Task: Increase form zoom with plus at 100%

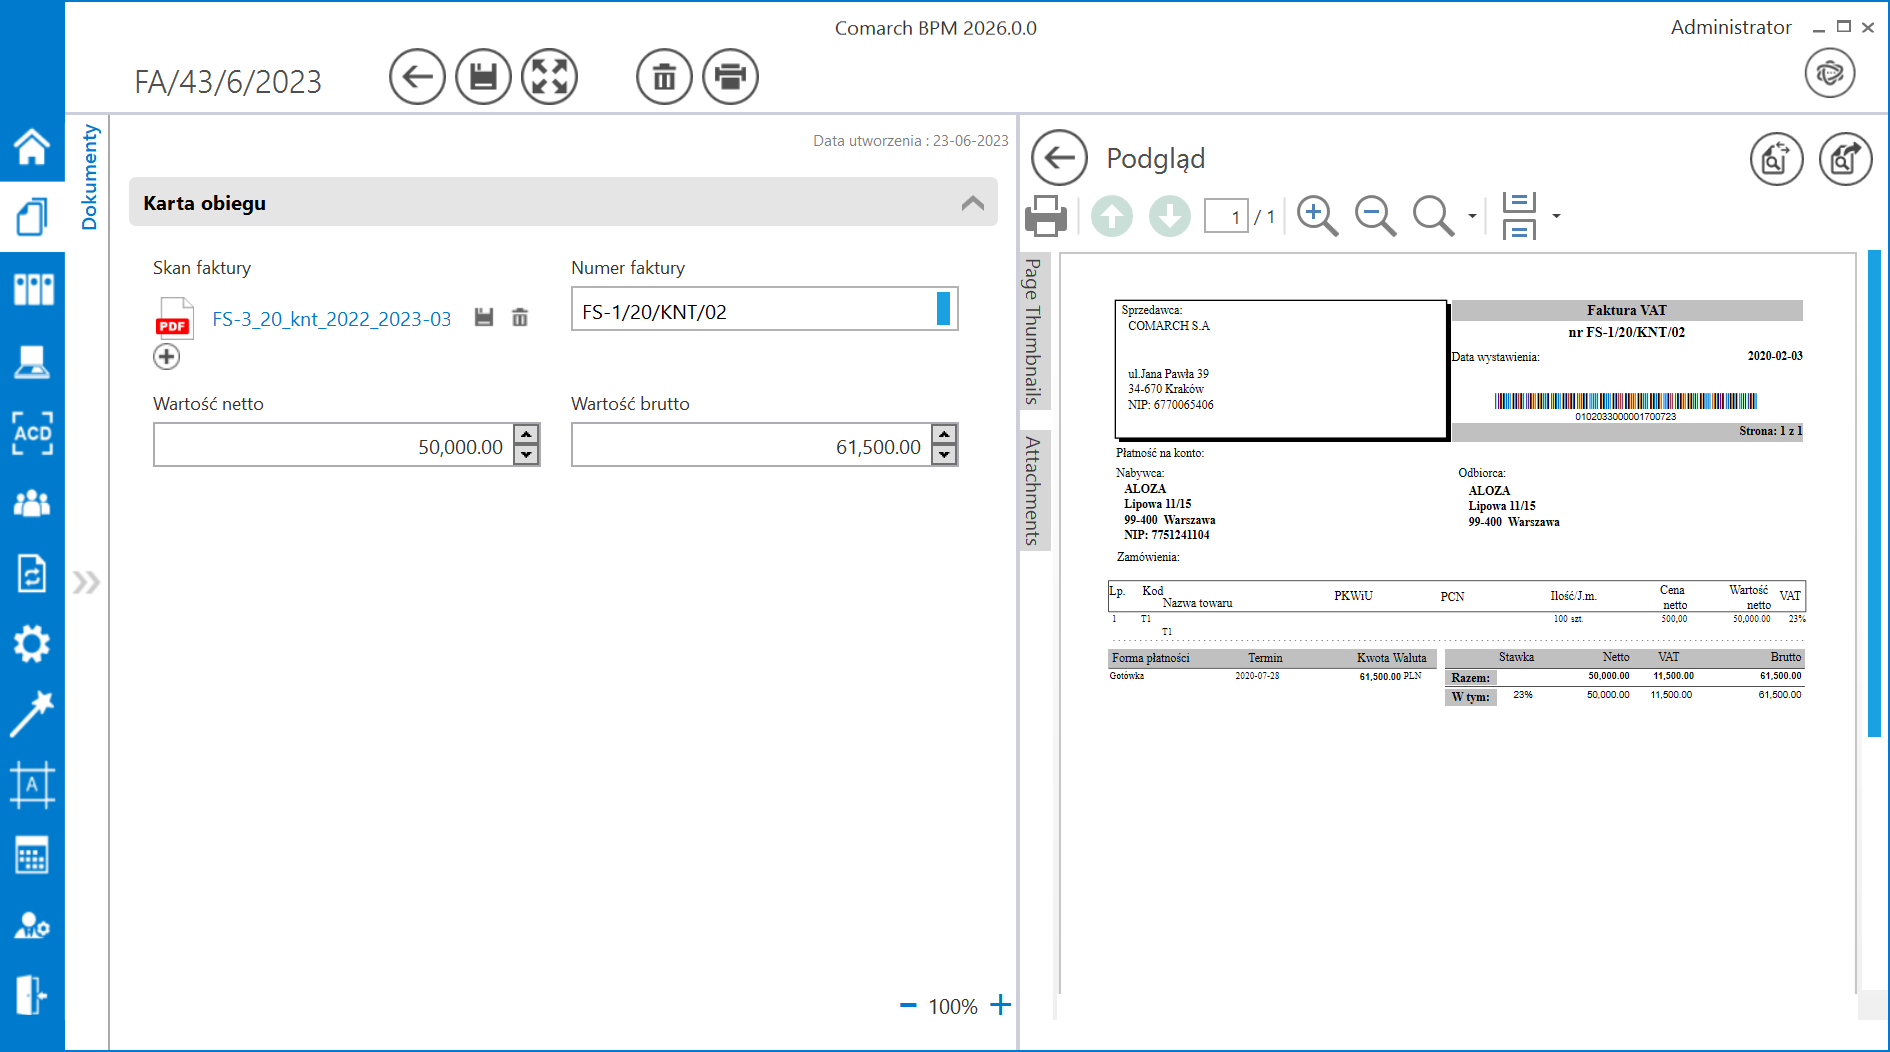Action: point(1000,1005)
